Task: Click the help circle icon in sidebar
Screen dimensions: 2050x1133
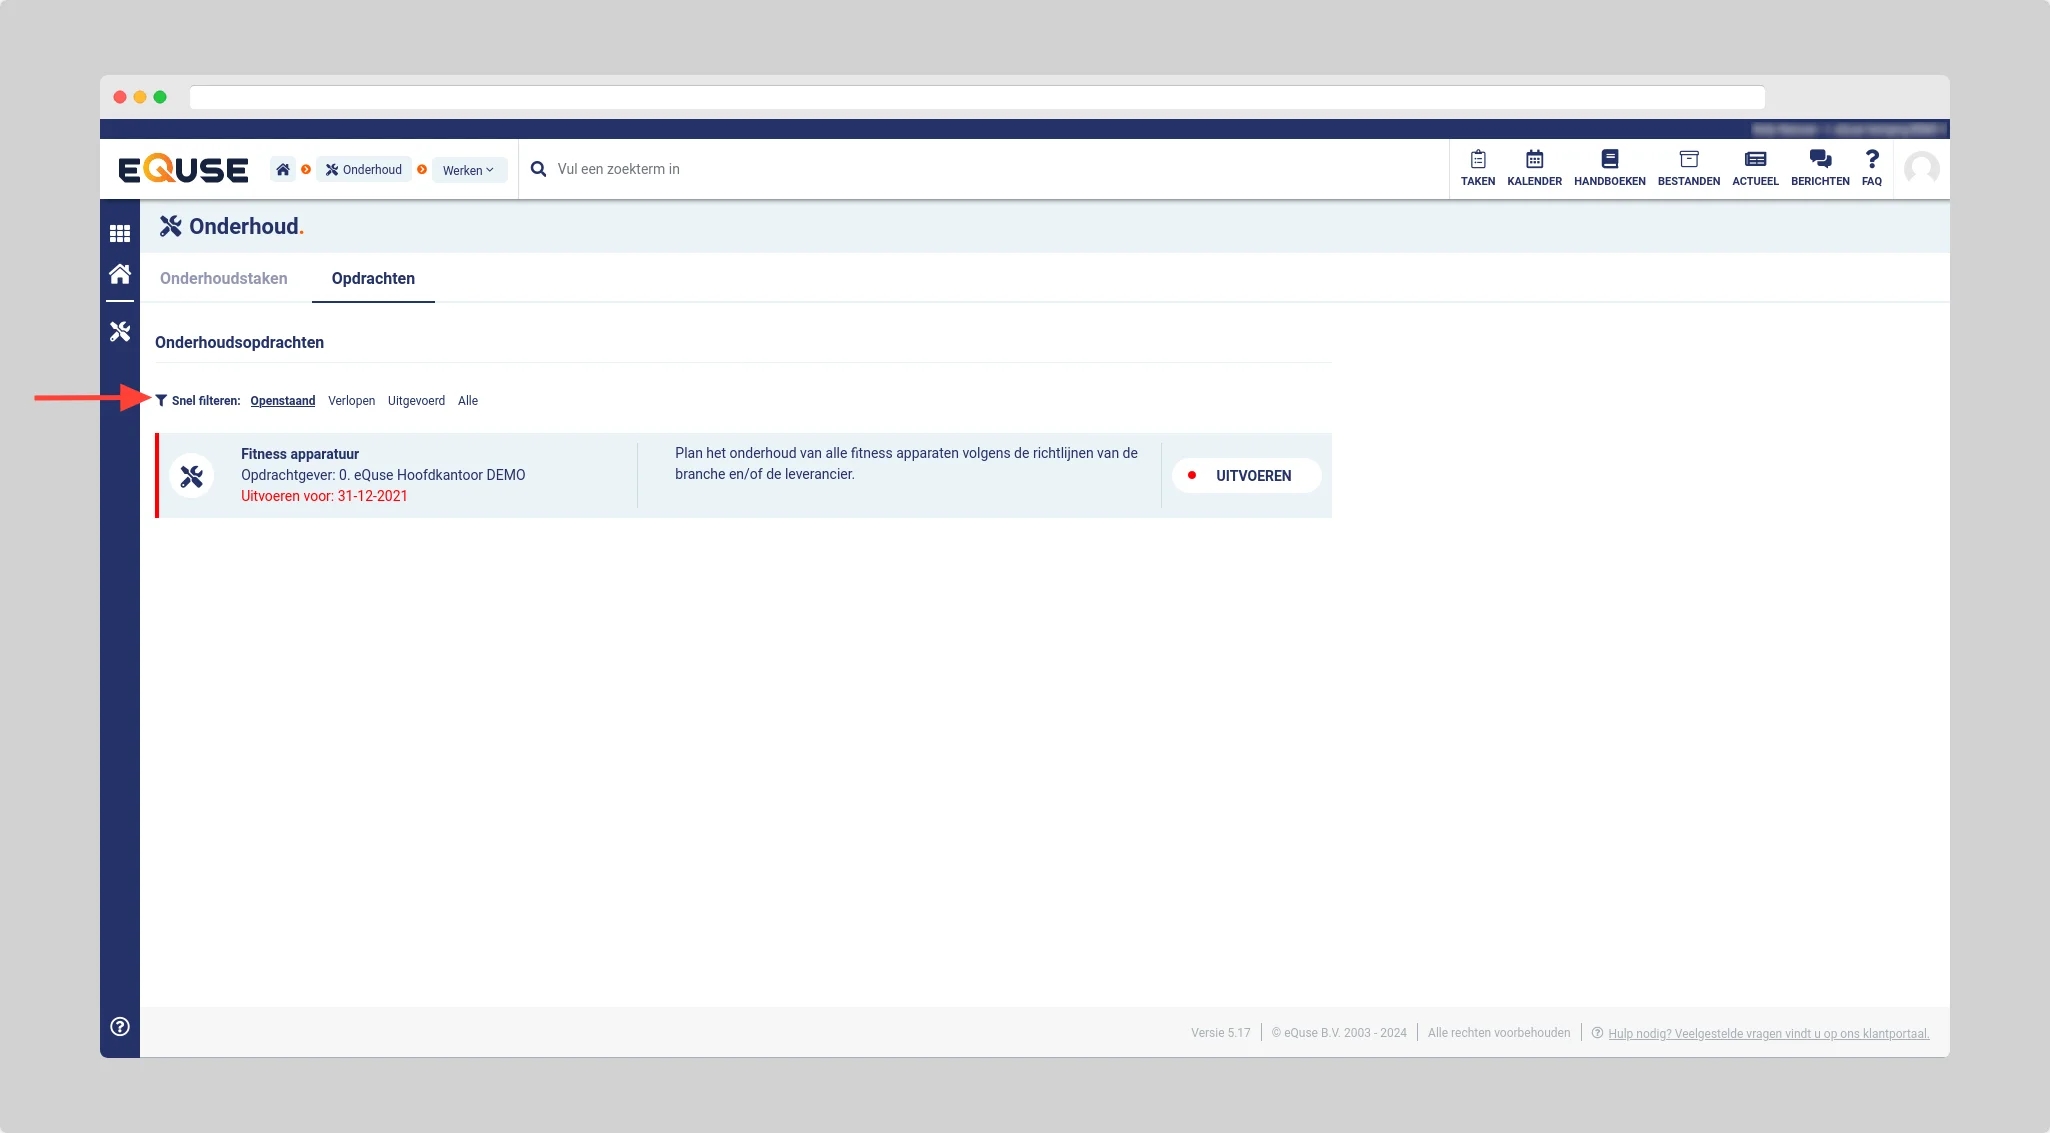Action: pyautogui.click(x=120, y=1026)
